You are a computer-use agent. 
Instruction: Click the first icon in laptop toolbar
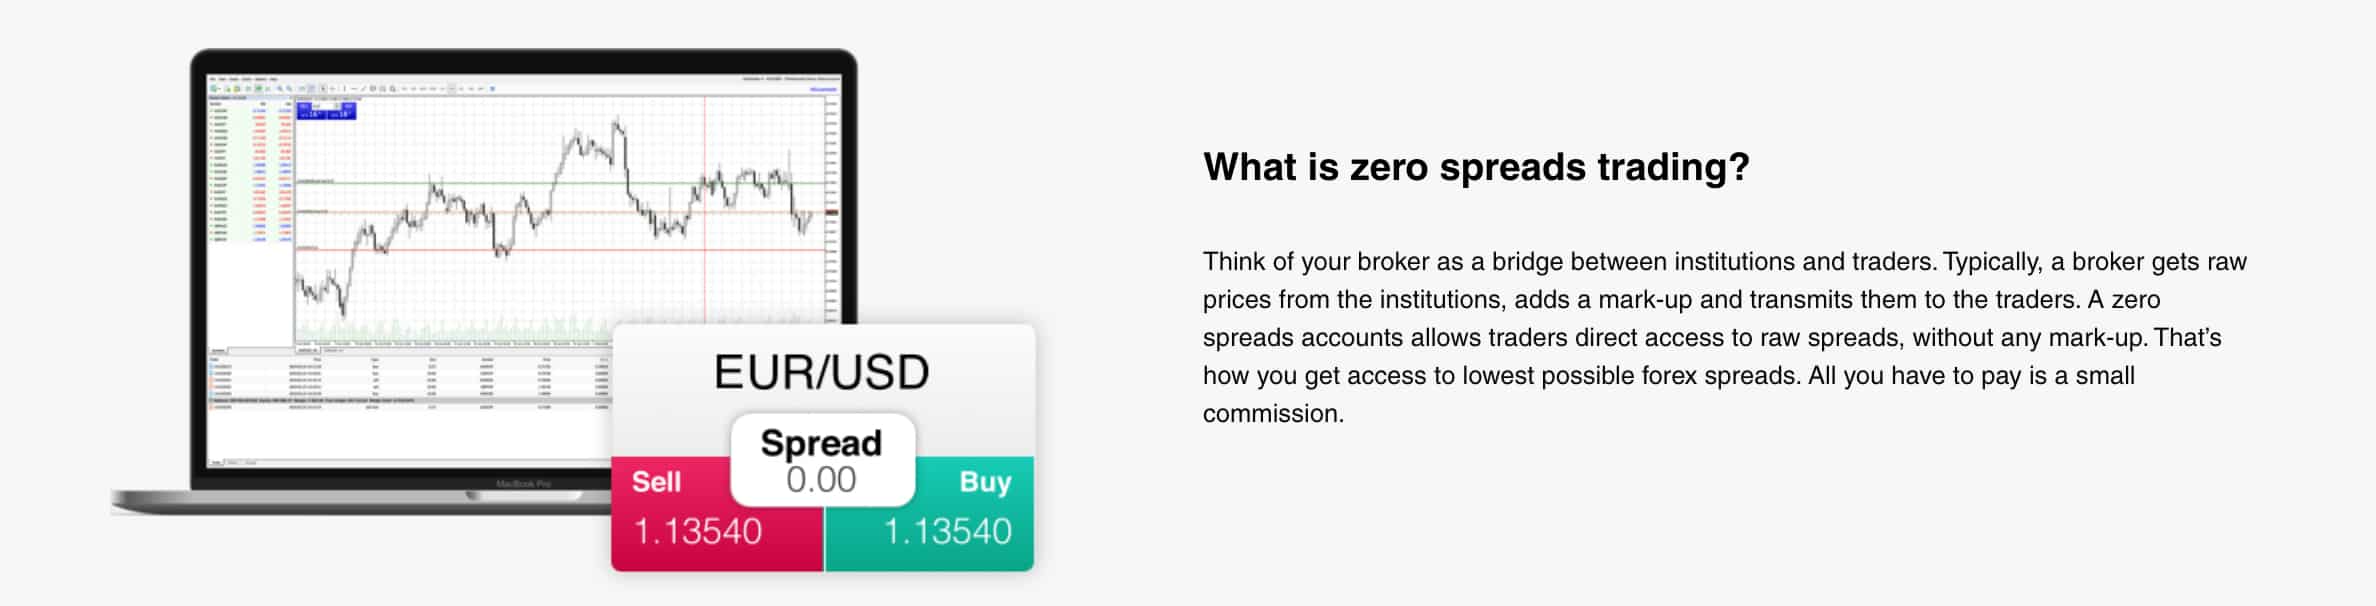click(x=213, y=89)
